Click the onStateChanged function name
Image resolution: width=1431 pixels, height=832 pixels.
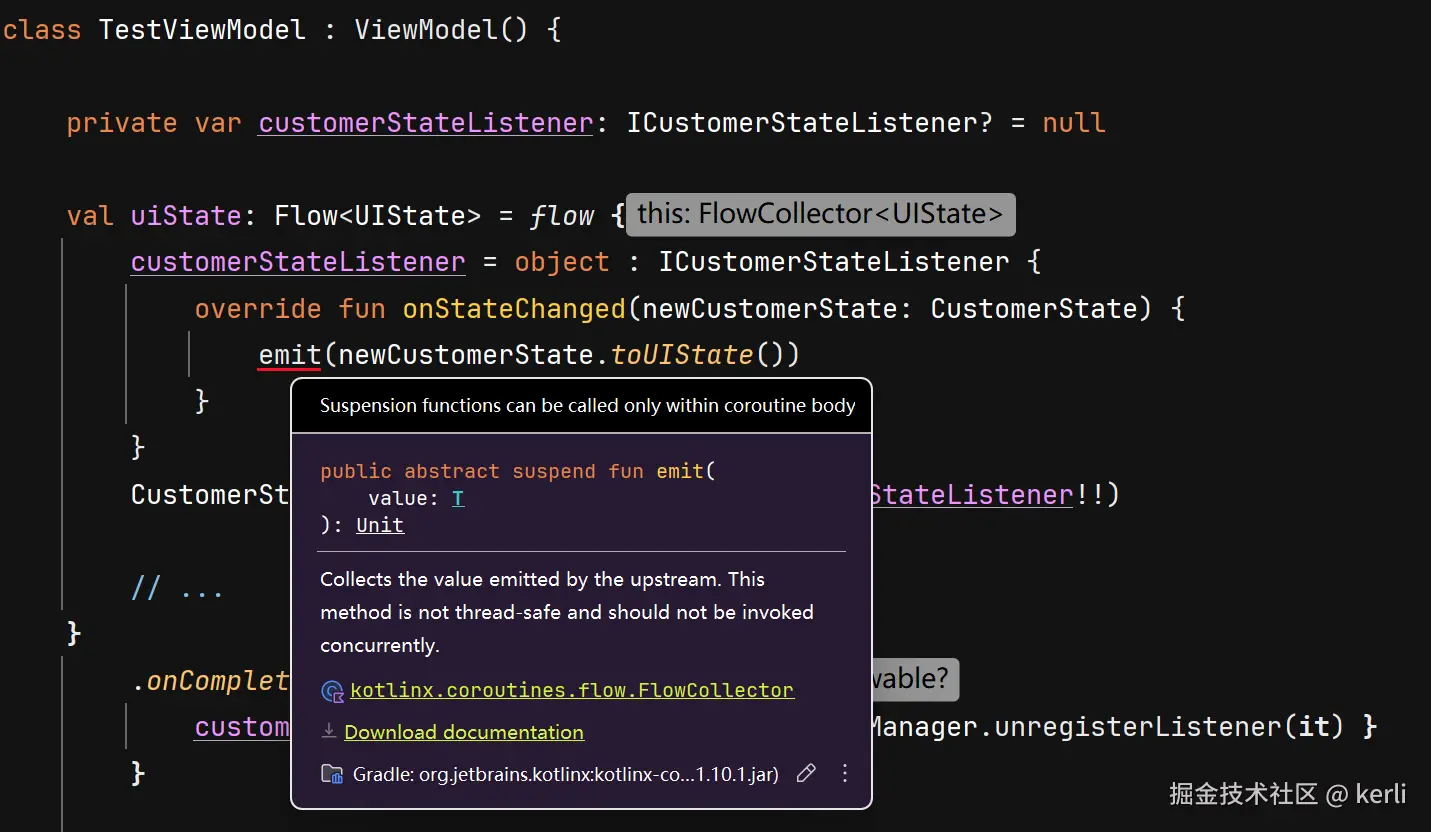coord(514,309)
